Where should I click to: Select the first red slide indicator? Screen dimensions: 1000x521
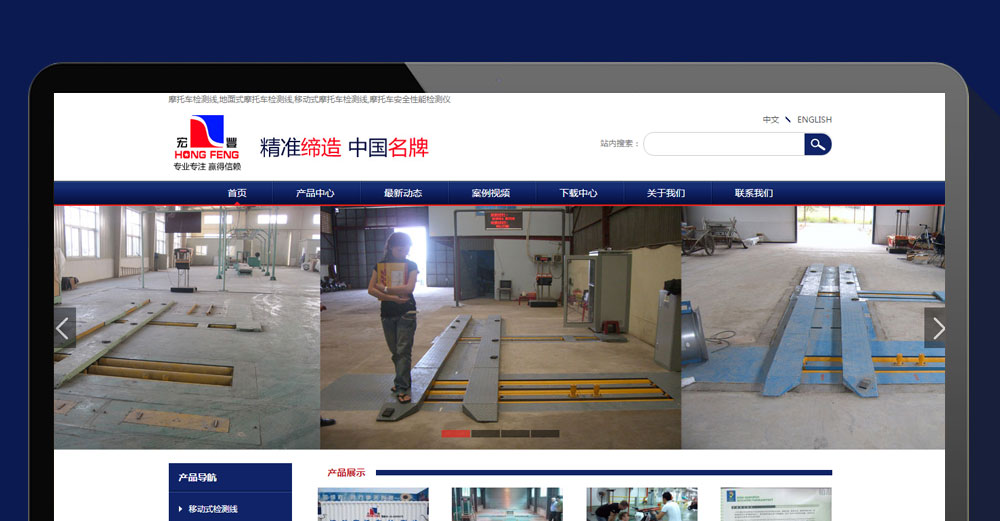455,434
